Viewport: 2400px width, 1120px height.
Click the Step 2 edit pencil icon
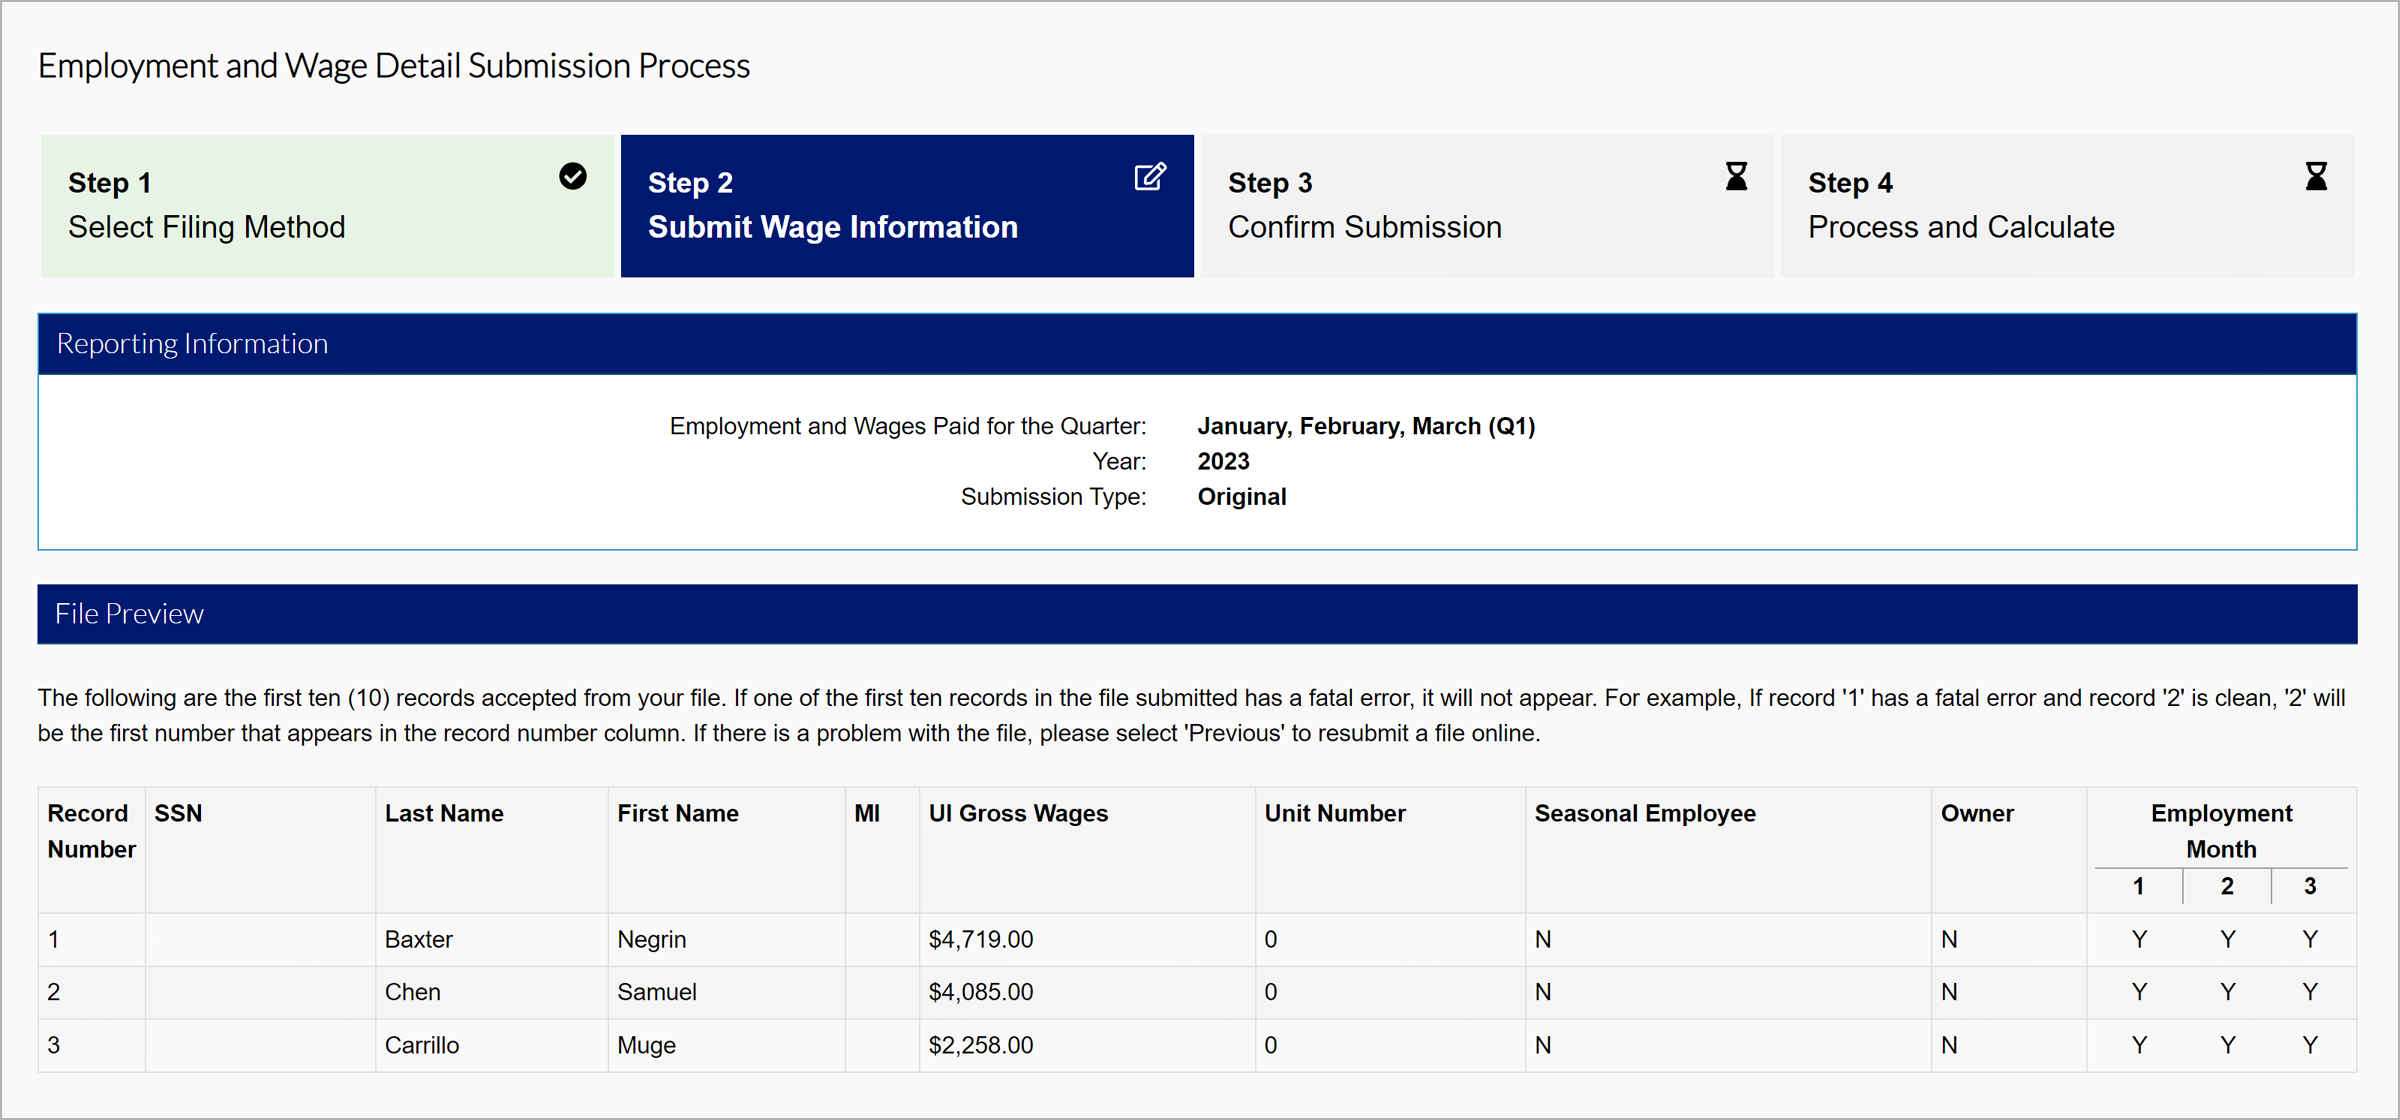1150,177
